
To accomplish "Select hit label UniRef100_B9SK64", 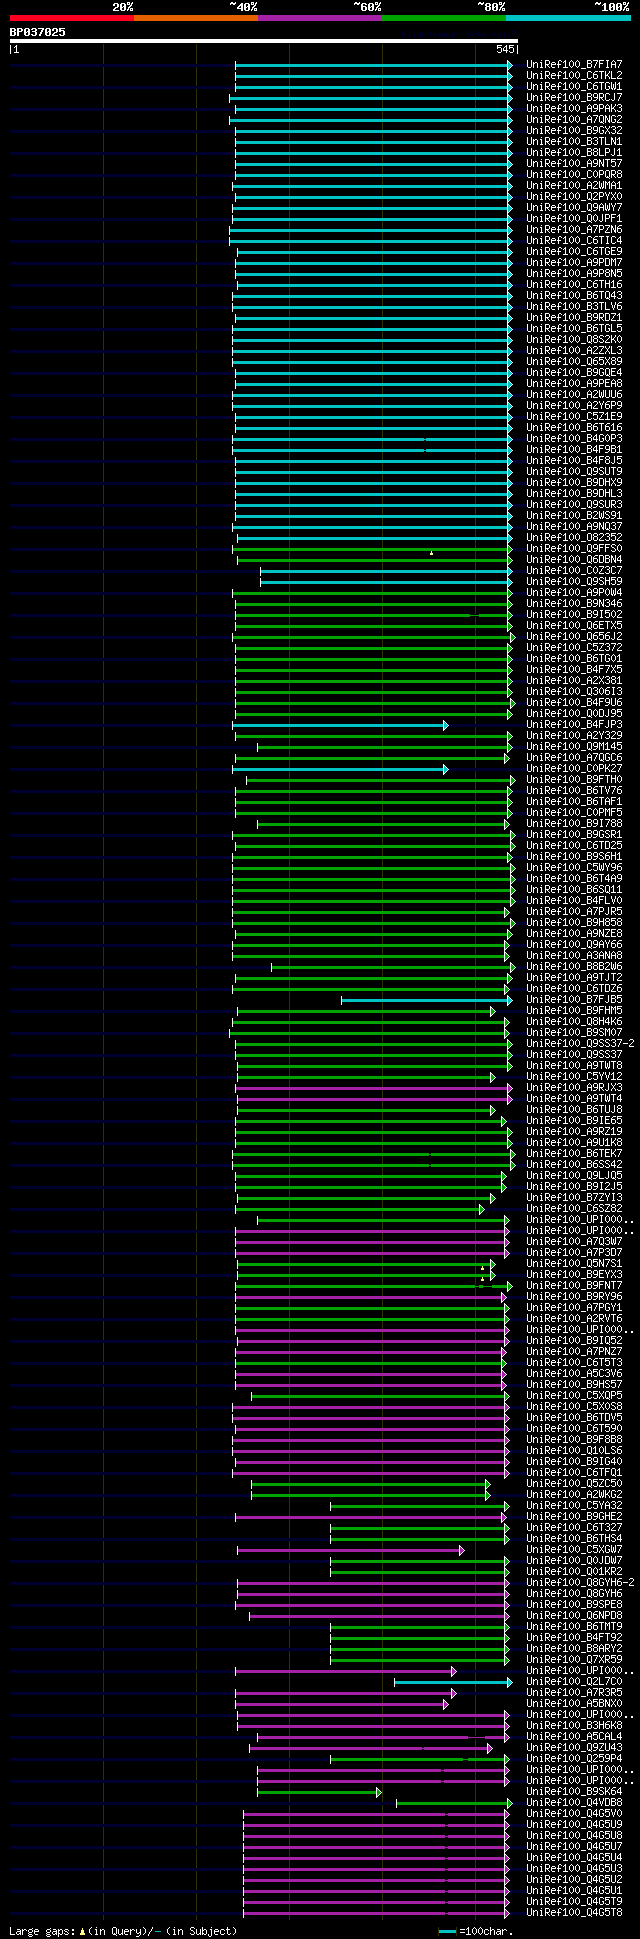I will click(574, 1791).
